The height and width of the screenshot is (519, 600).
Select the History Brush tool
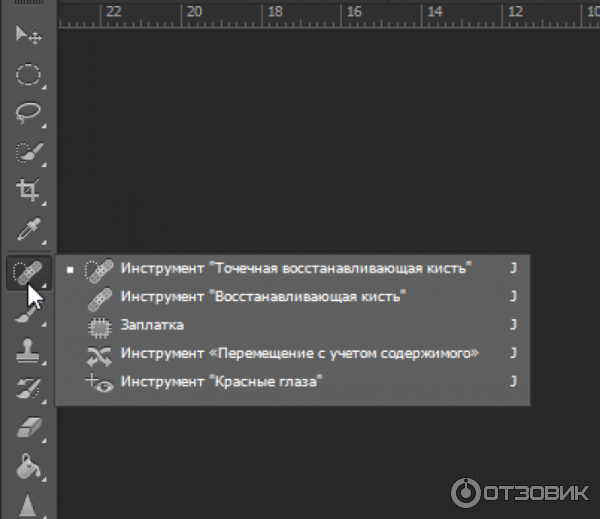pyautogui.click(x=29, y=389)
